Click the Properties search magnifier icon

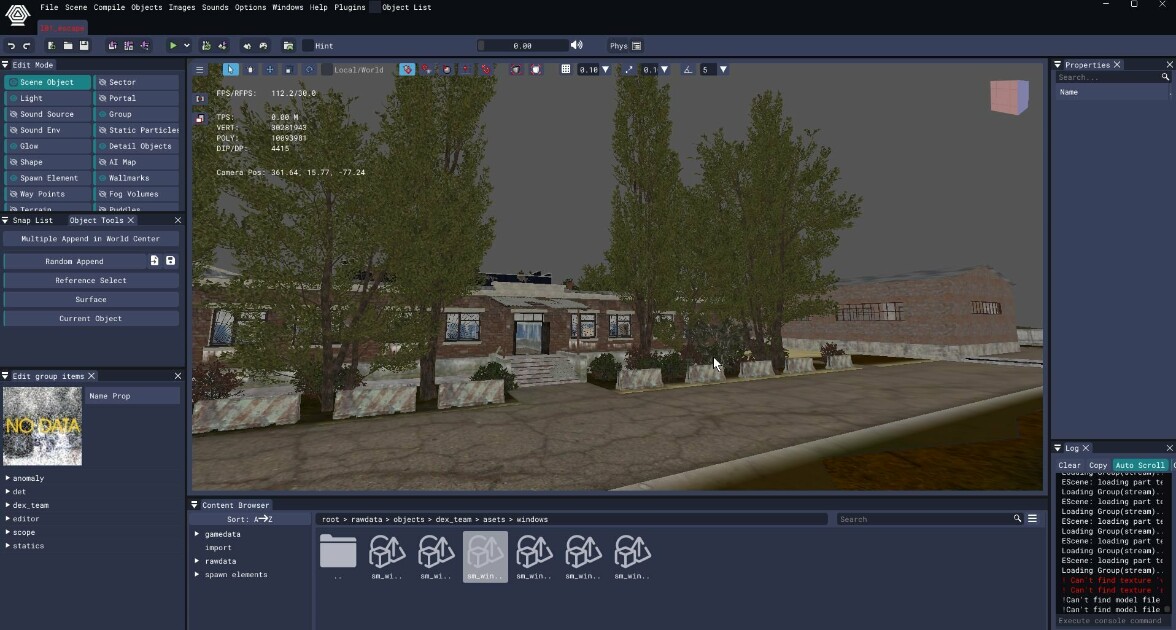point(1165,77)
